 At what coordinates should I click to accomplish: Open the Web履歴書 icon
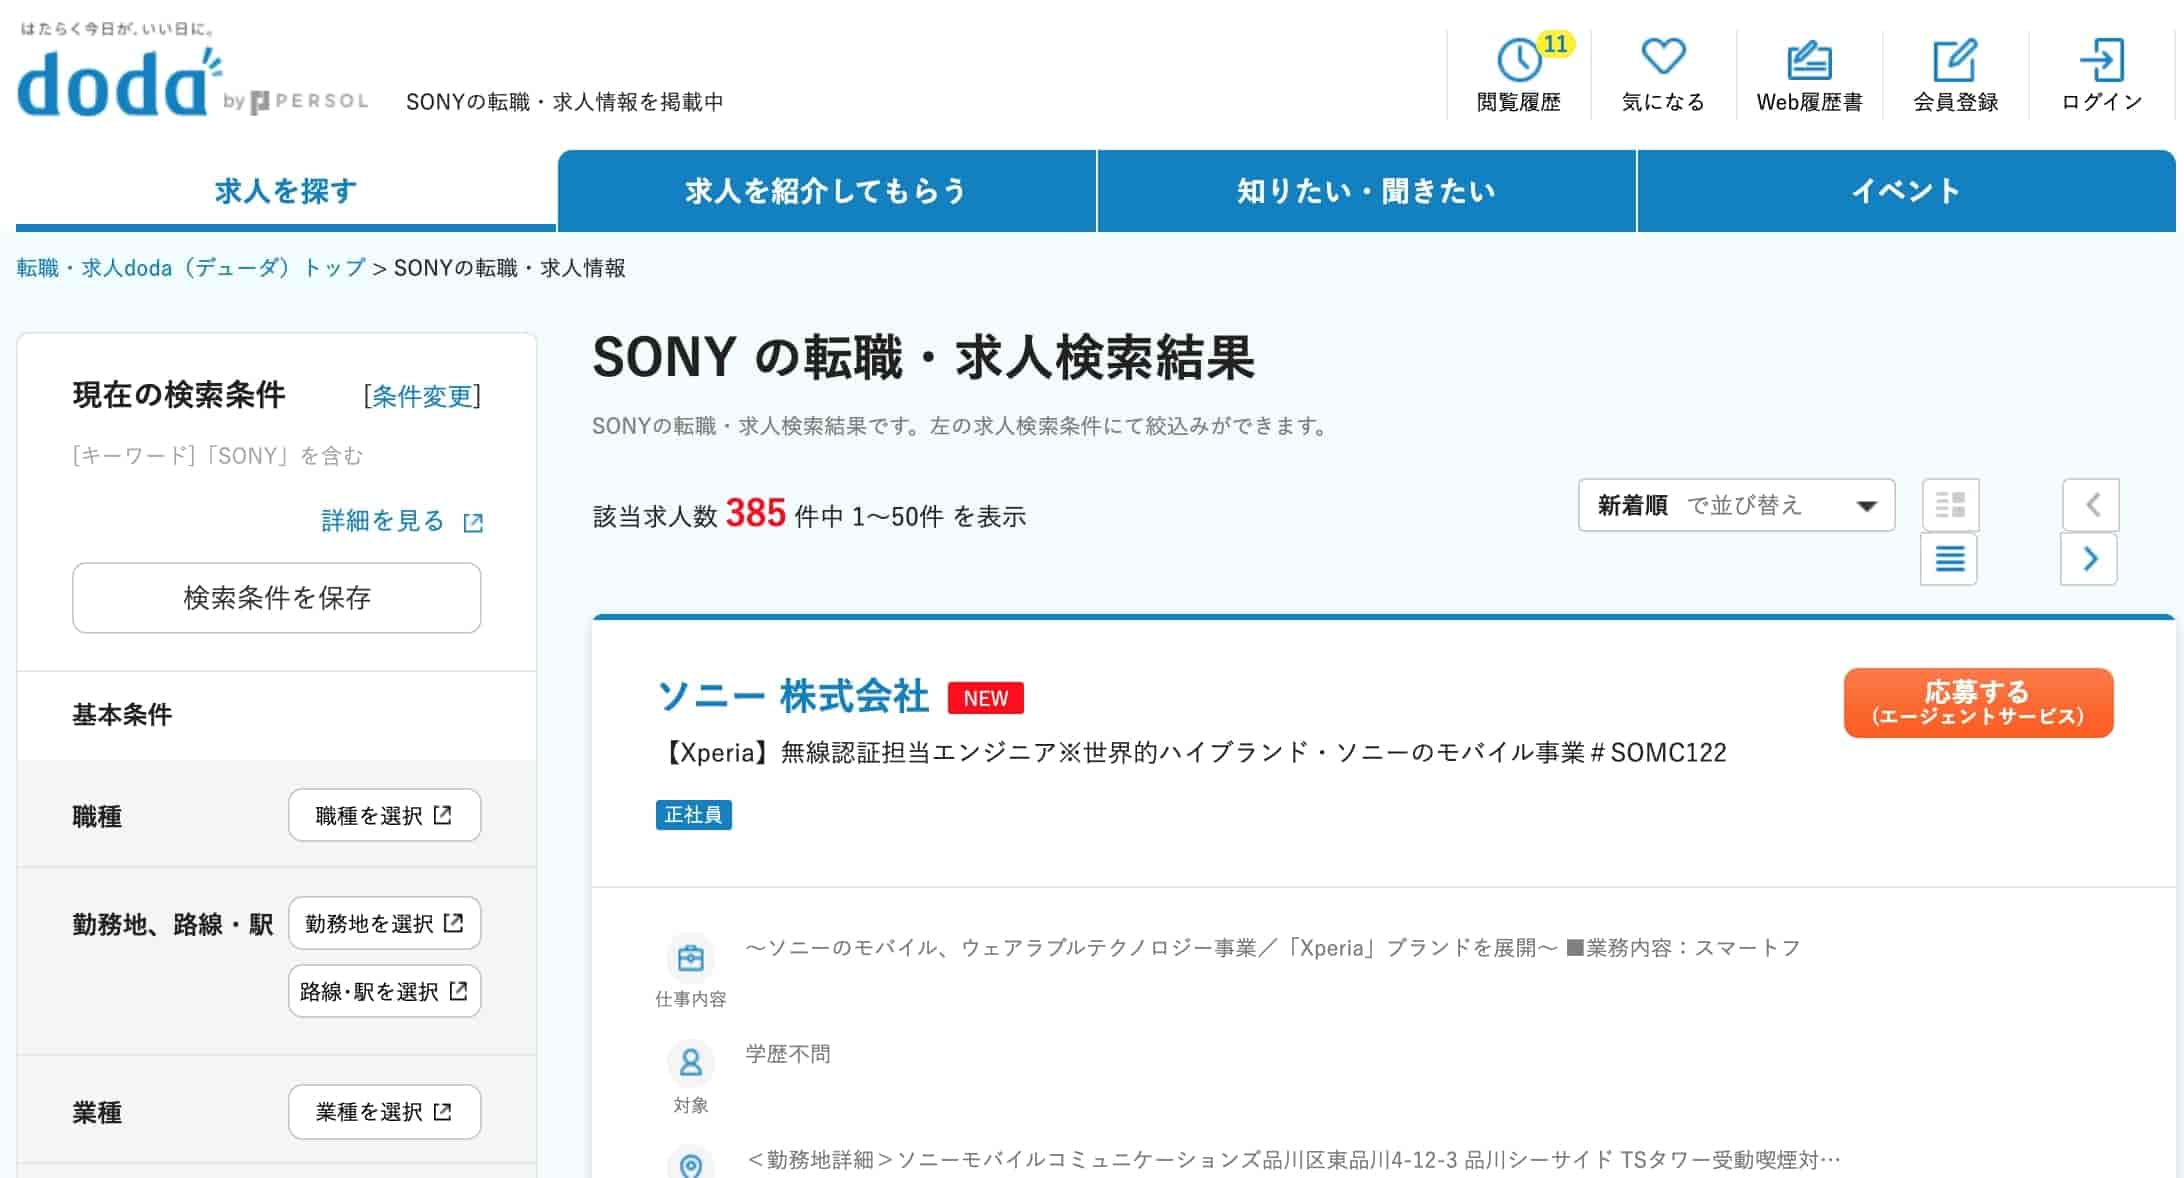coord(1809,60)
